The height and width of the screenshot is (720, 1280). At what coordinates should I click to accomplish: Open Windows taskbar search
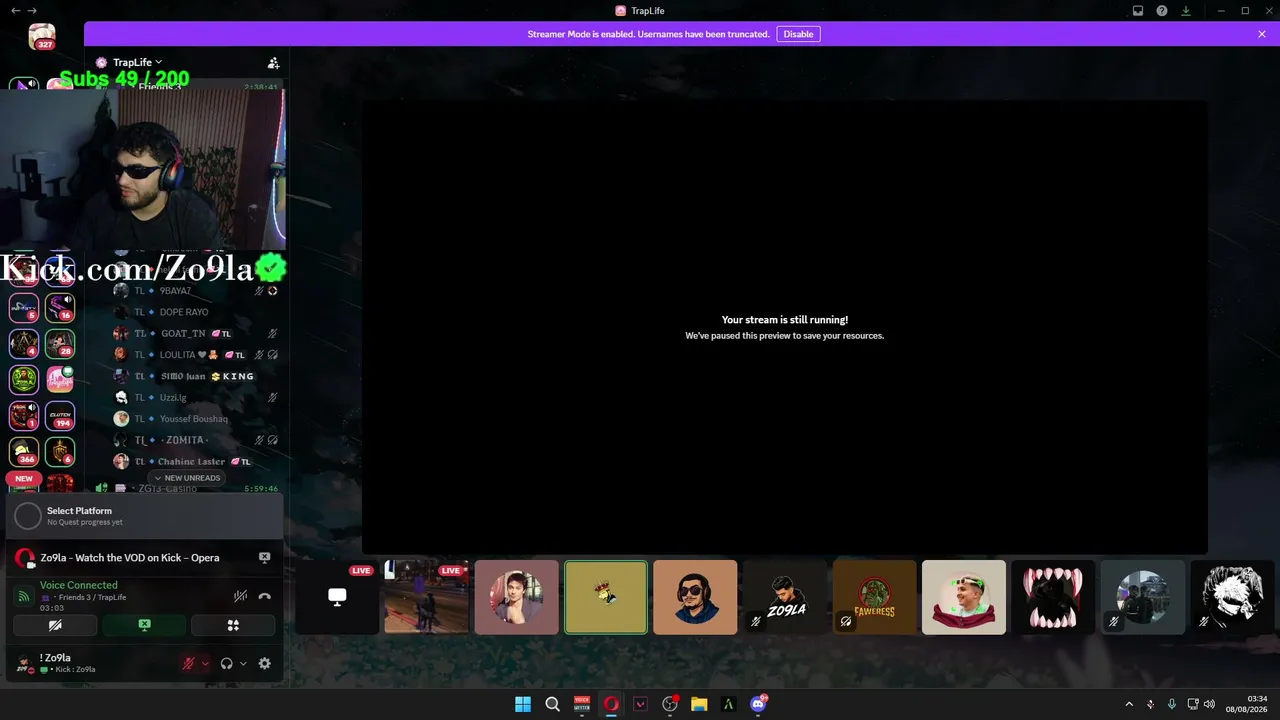[552, 704]
